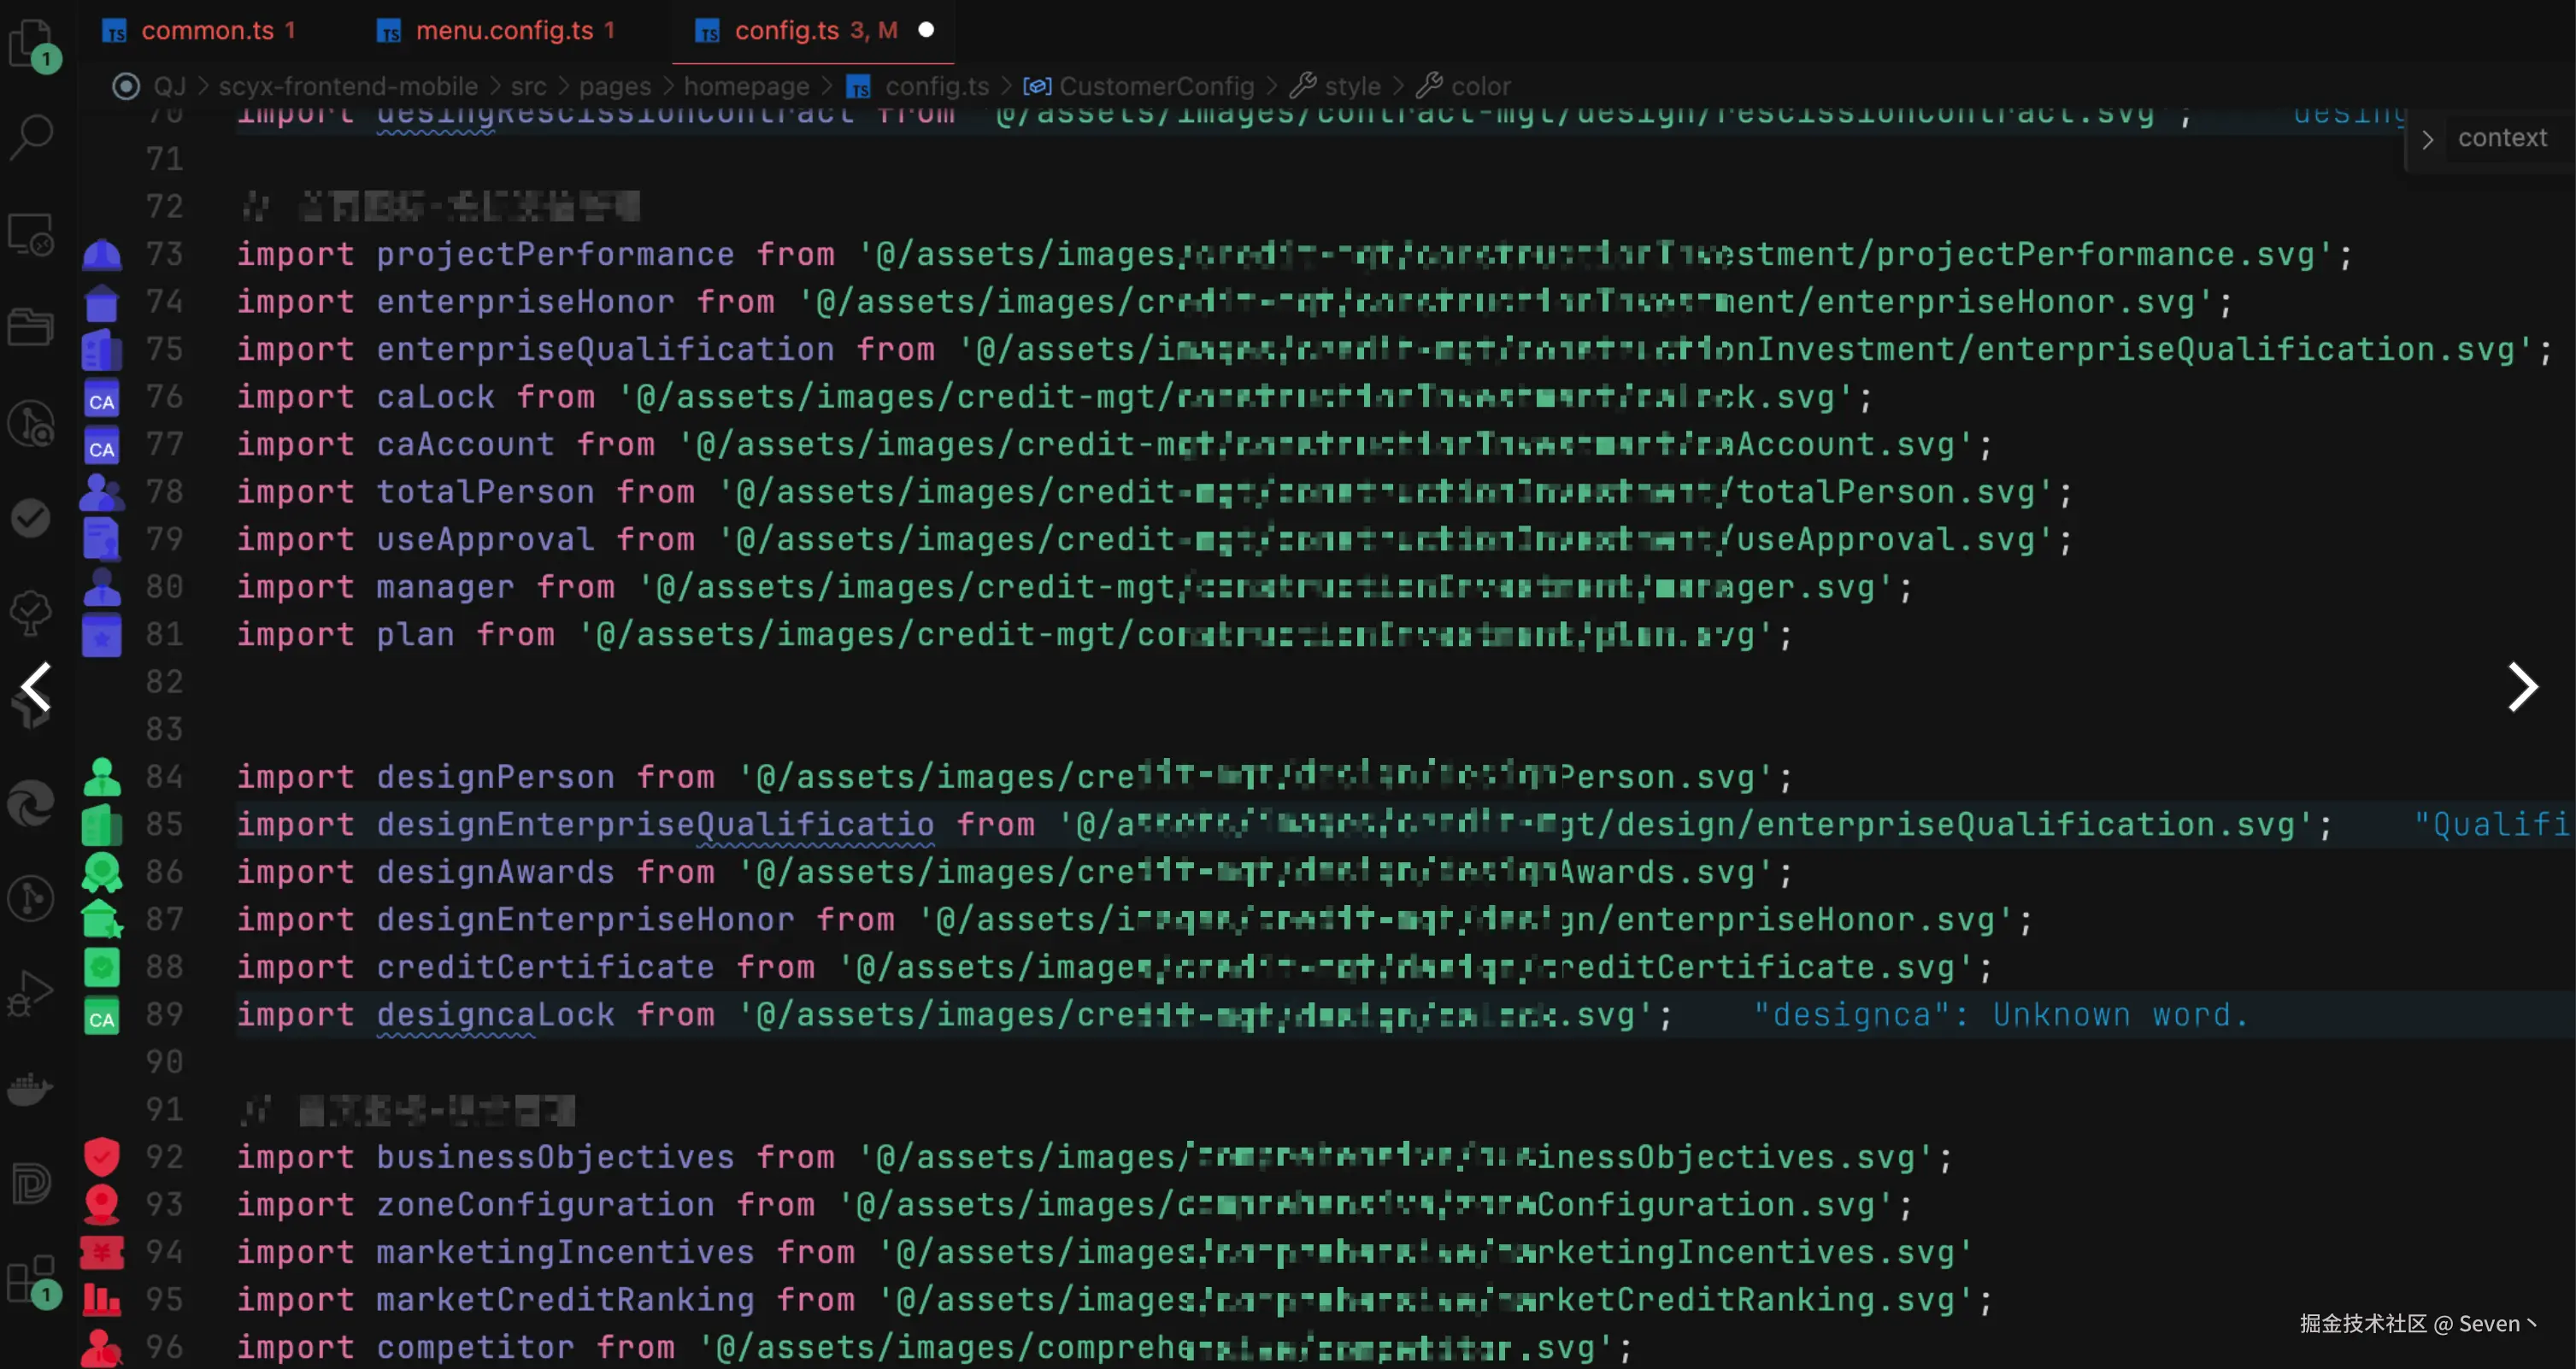The height and width of the screenshot is (1369, 2576).
Task: Go to previous image with left arrow
Action: (37, 687)
